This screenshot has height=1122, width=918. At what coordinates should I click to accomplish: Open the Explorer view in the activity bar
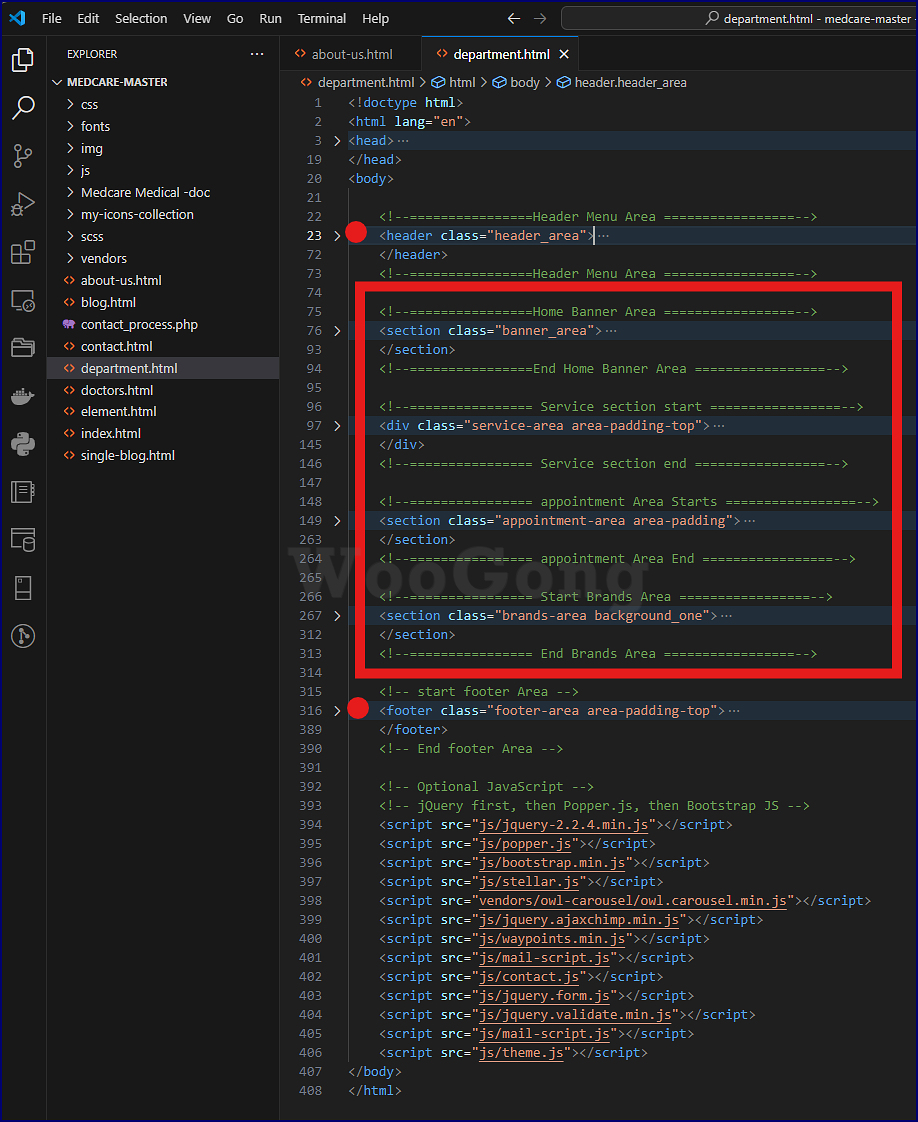click(x=23, y=60)
